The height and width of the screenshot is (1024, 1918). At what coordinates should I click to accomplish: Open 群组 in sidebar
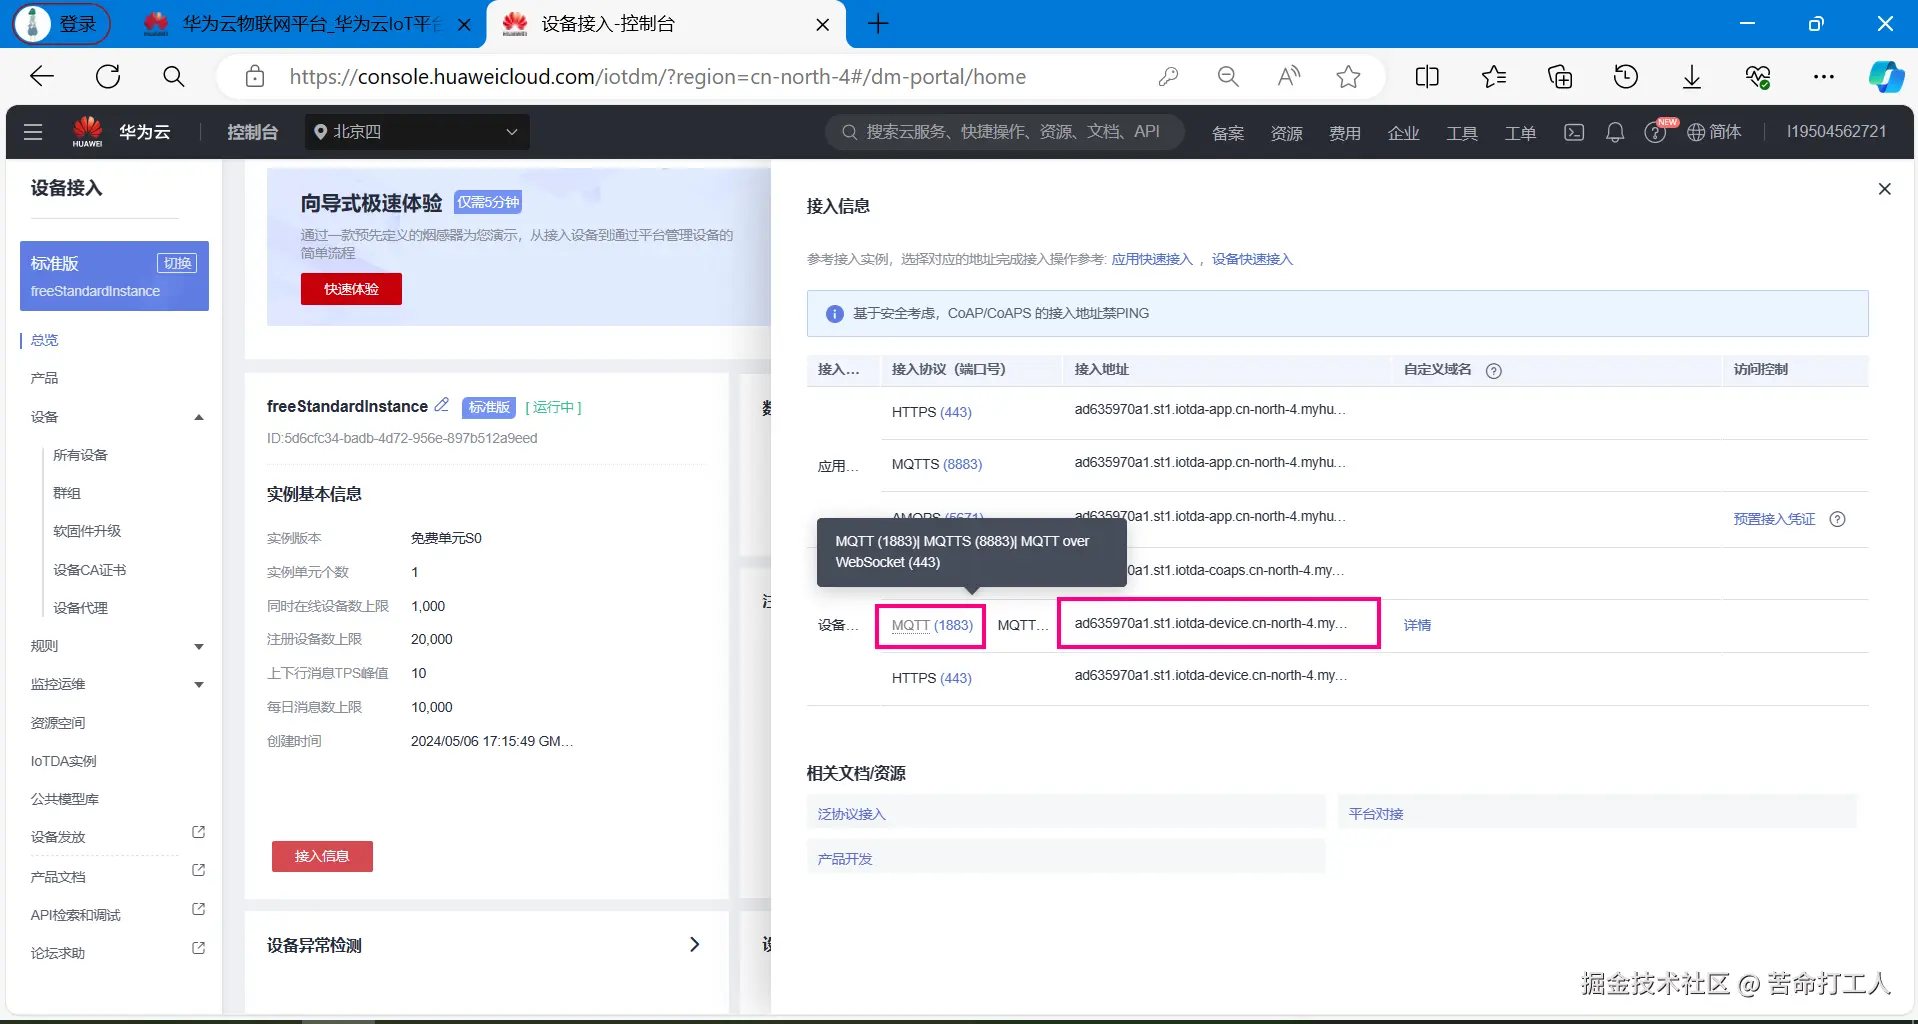tap(67, 493)
